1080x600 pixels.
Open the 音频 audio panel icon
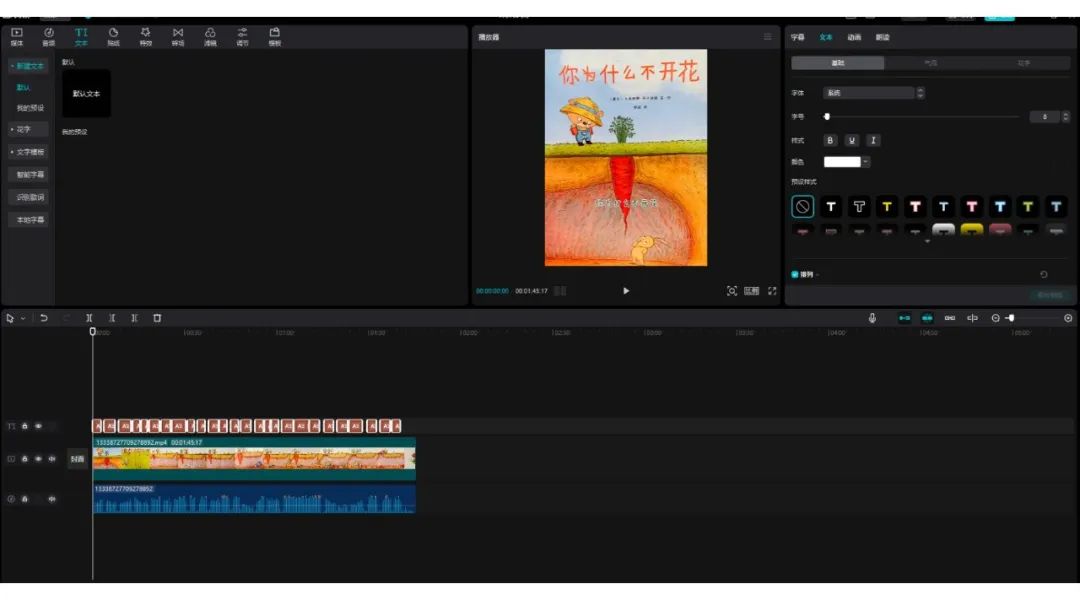tap(48, 36)
